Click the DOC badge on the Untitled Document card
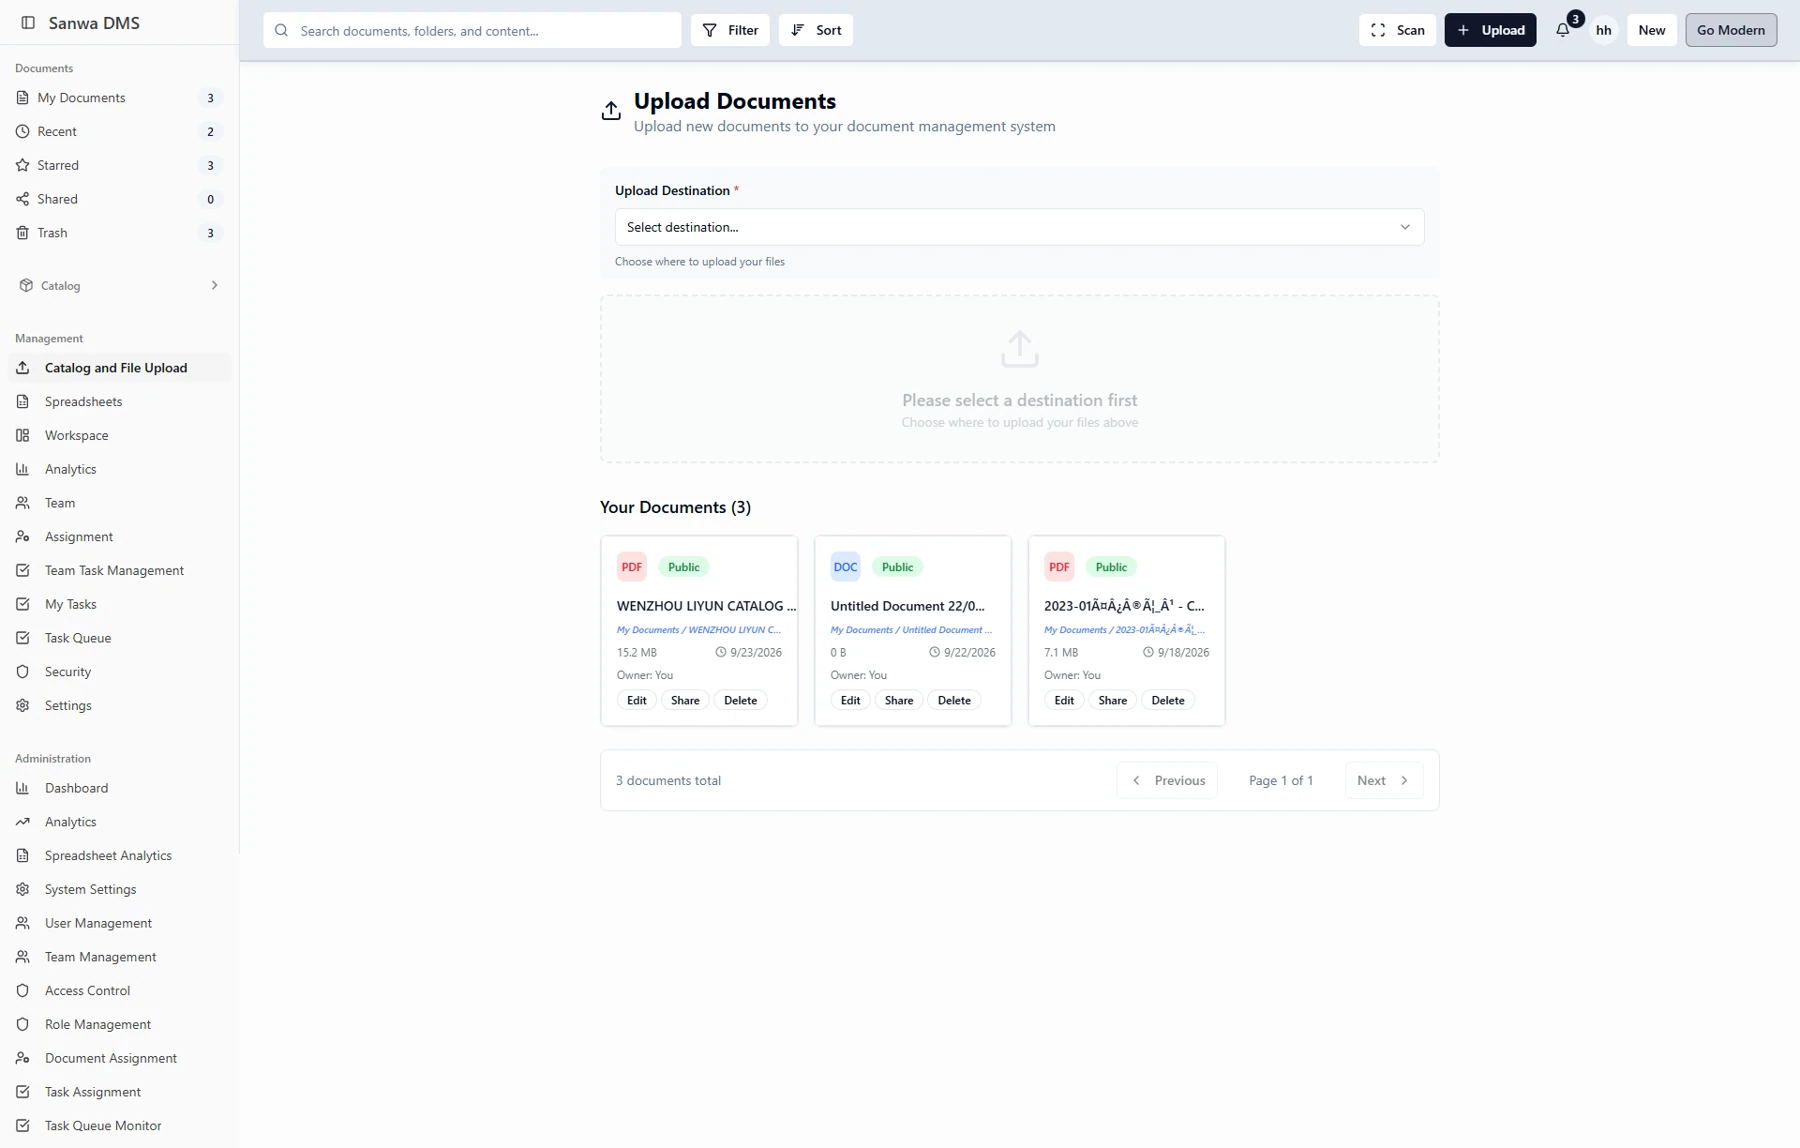1800x1148 pixels. [x=845, y=567]
